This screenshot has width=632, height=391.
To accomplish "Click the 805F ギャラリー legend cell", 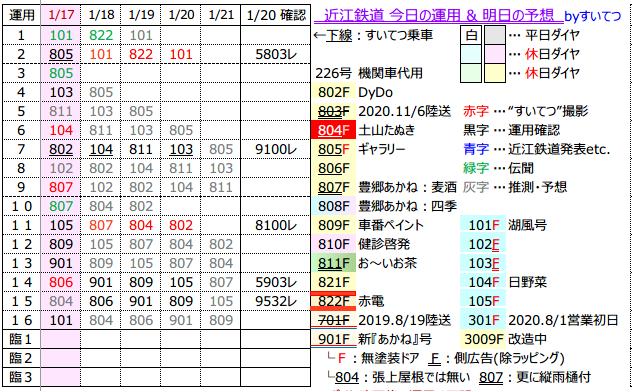I will coord(333,149).
